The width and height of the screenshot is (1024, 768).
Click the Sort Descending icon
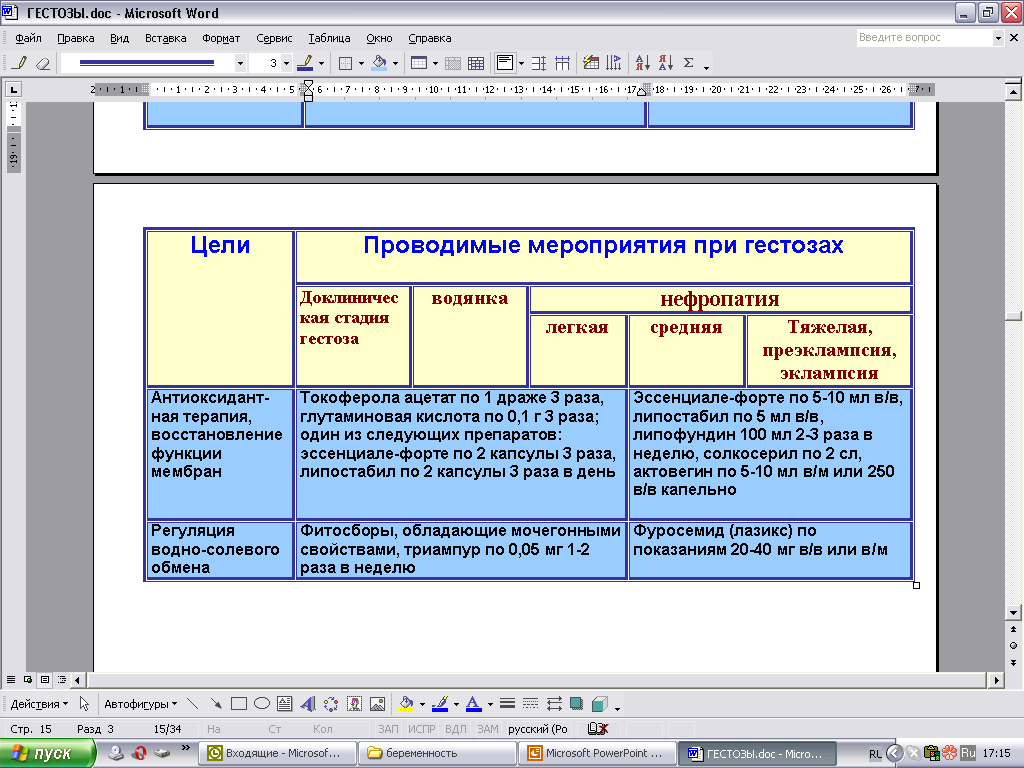[x=665, y=63]
